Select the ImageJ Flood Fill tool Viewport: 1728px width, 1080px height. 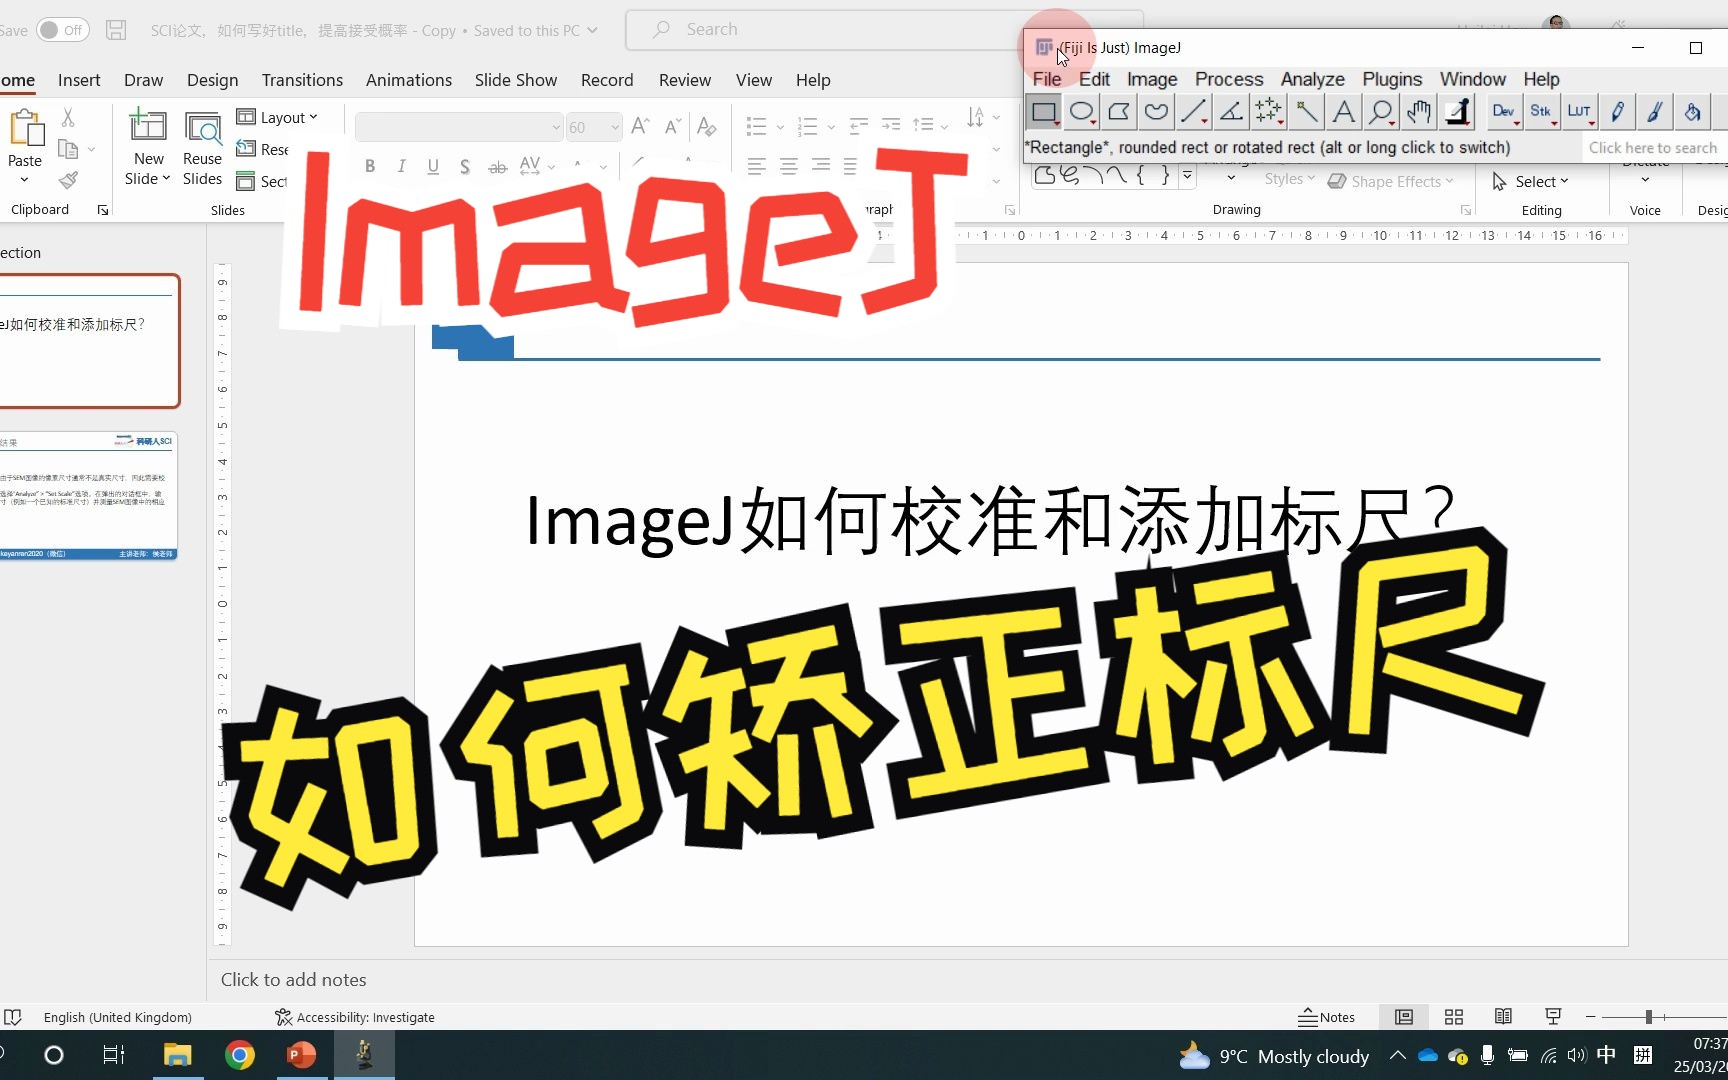[x=1692, y=112]
